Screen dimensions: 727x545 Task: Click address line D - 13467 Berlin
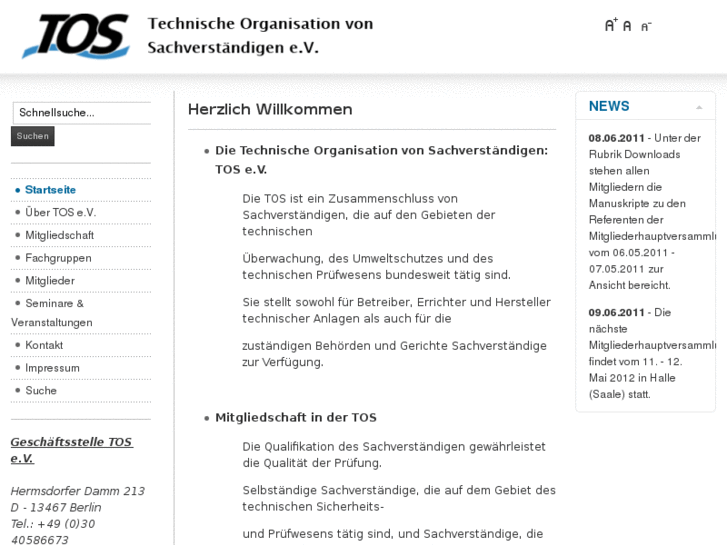[x=56, y=507]
